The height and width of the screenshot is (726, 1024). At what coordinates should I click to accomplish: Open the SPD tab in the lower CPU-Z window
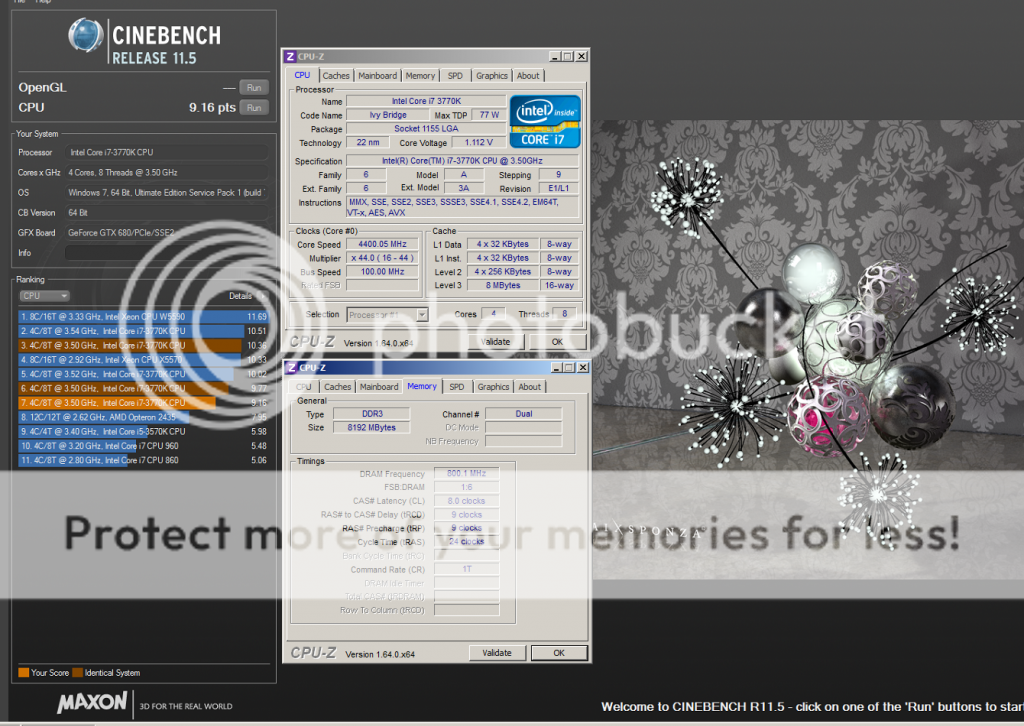(x=457, y=387)
